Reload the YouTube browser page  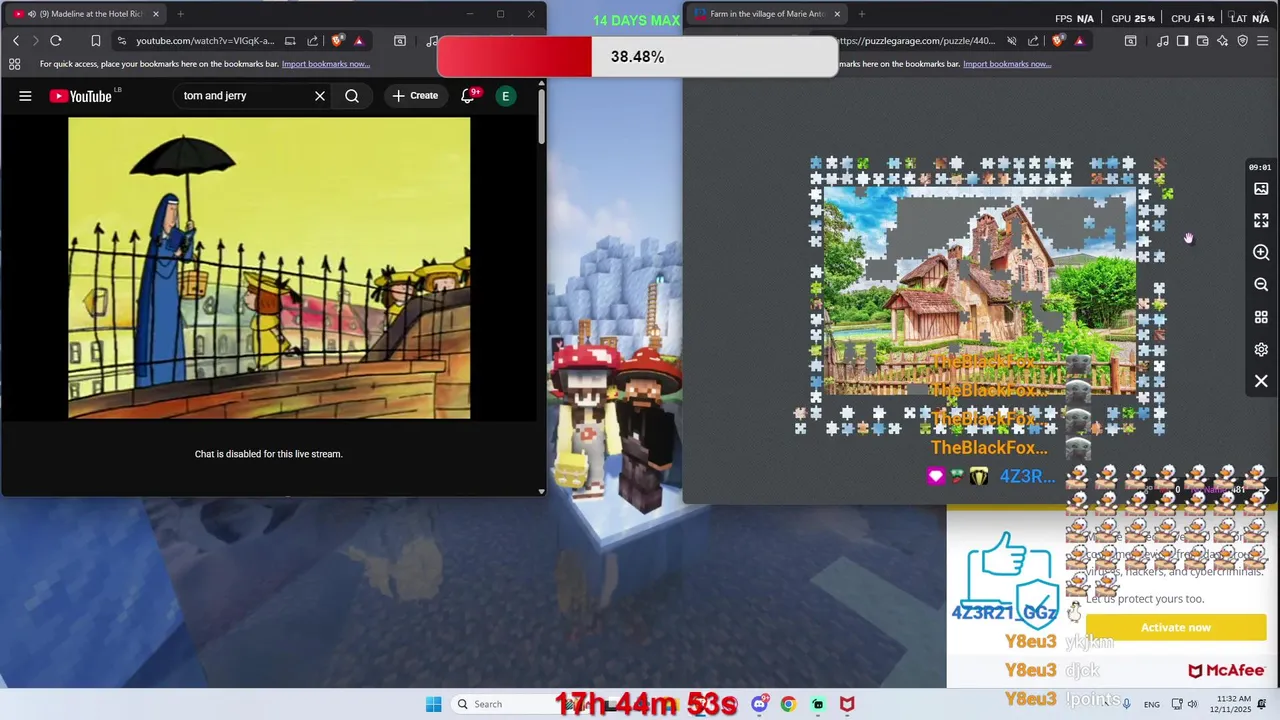tap(56, 41)
